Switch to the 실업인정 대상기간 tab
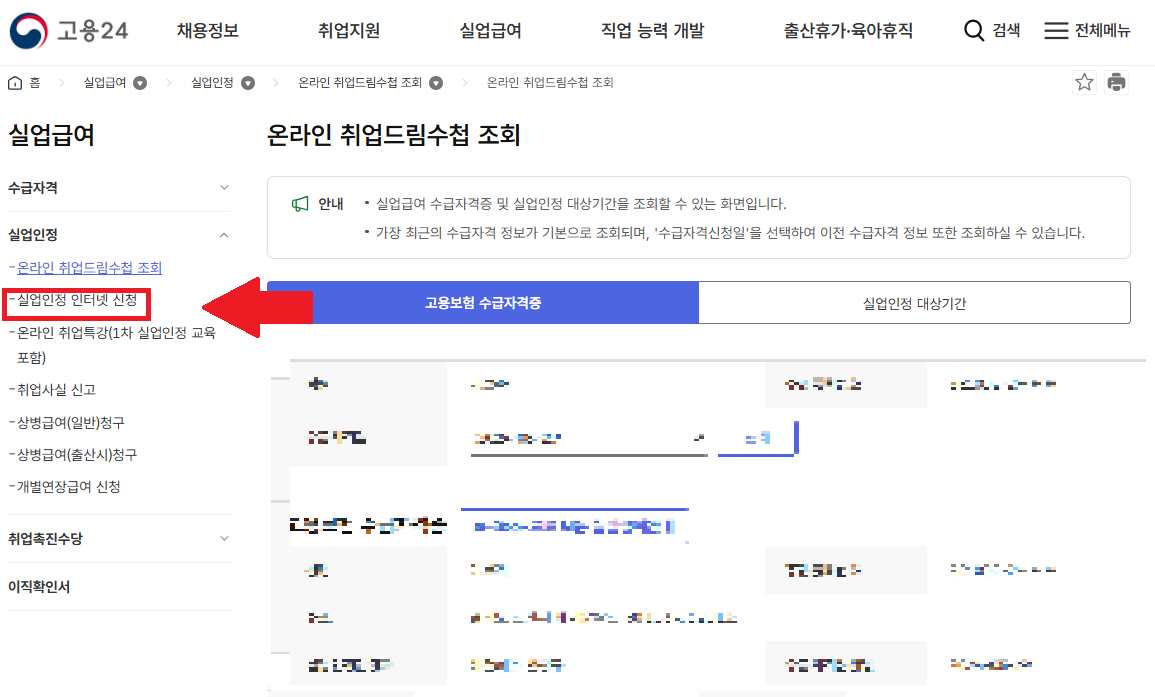 click(914, 302)
